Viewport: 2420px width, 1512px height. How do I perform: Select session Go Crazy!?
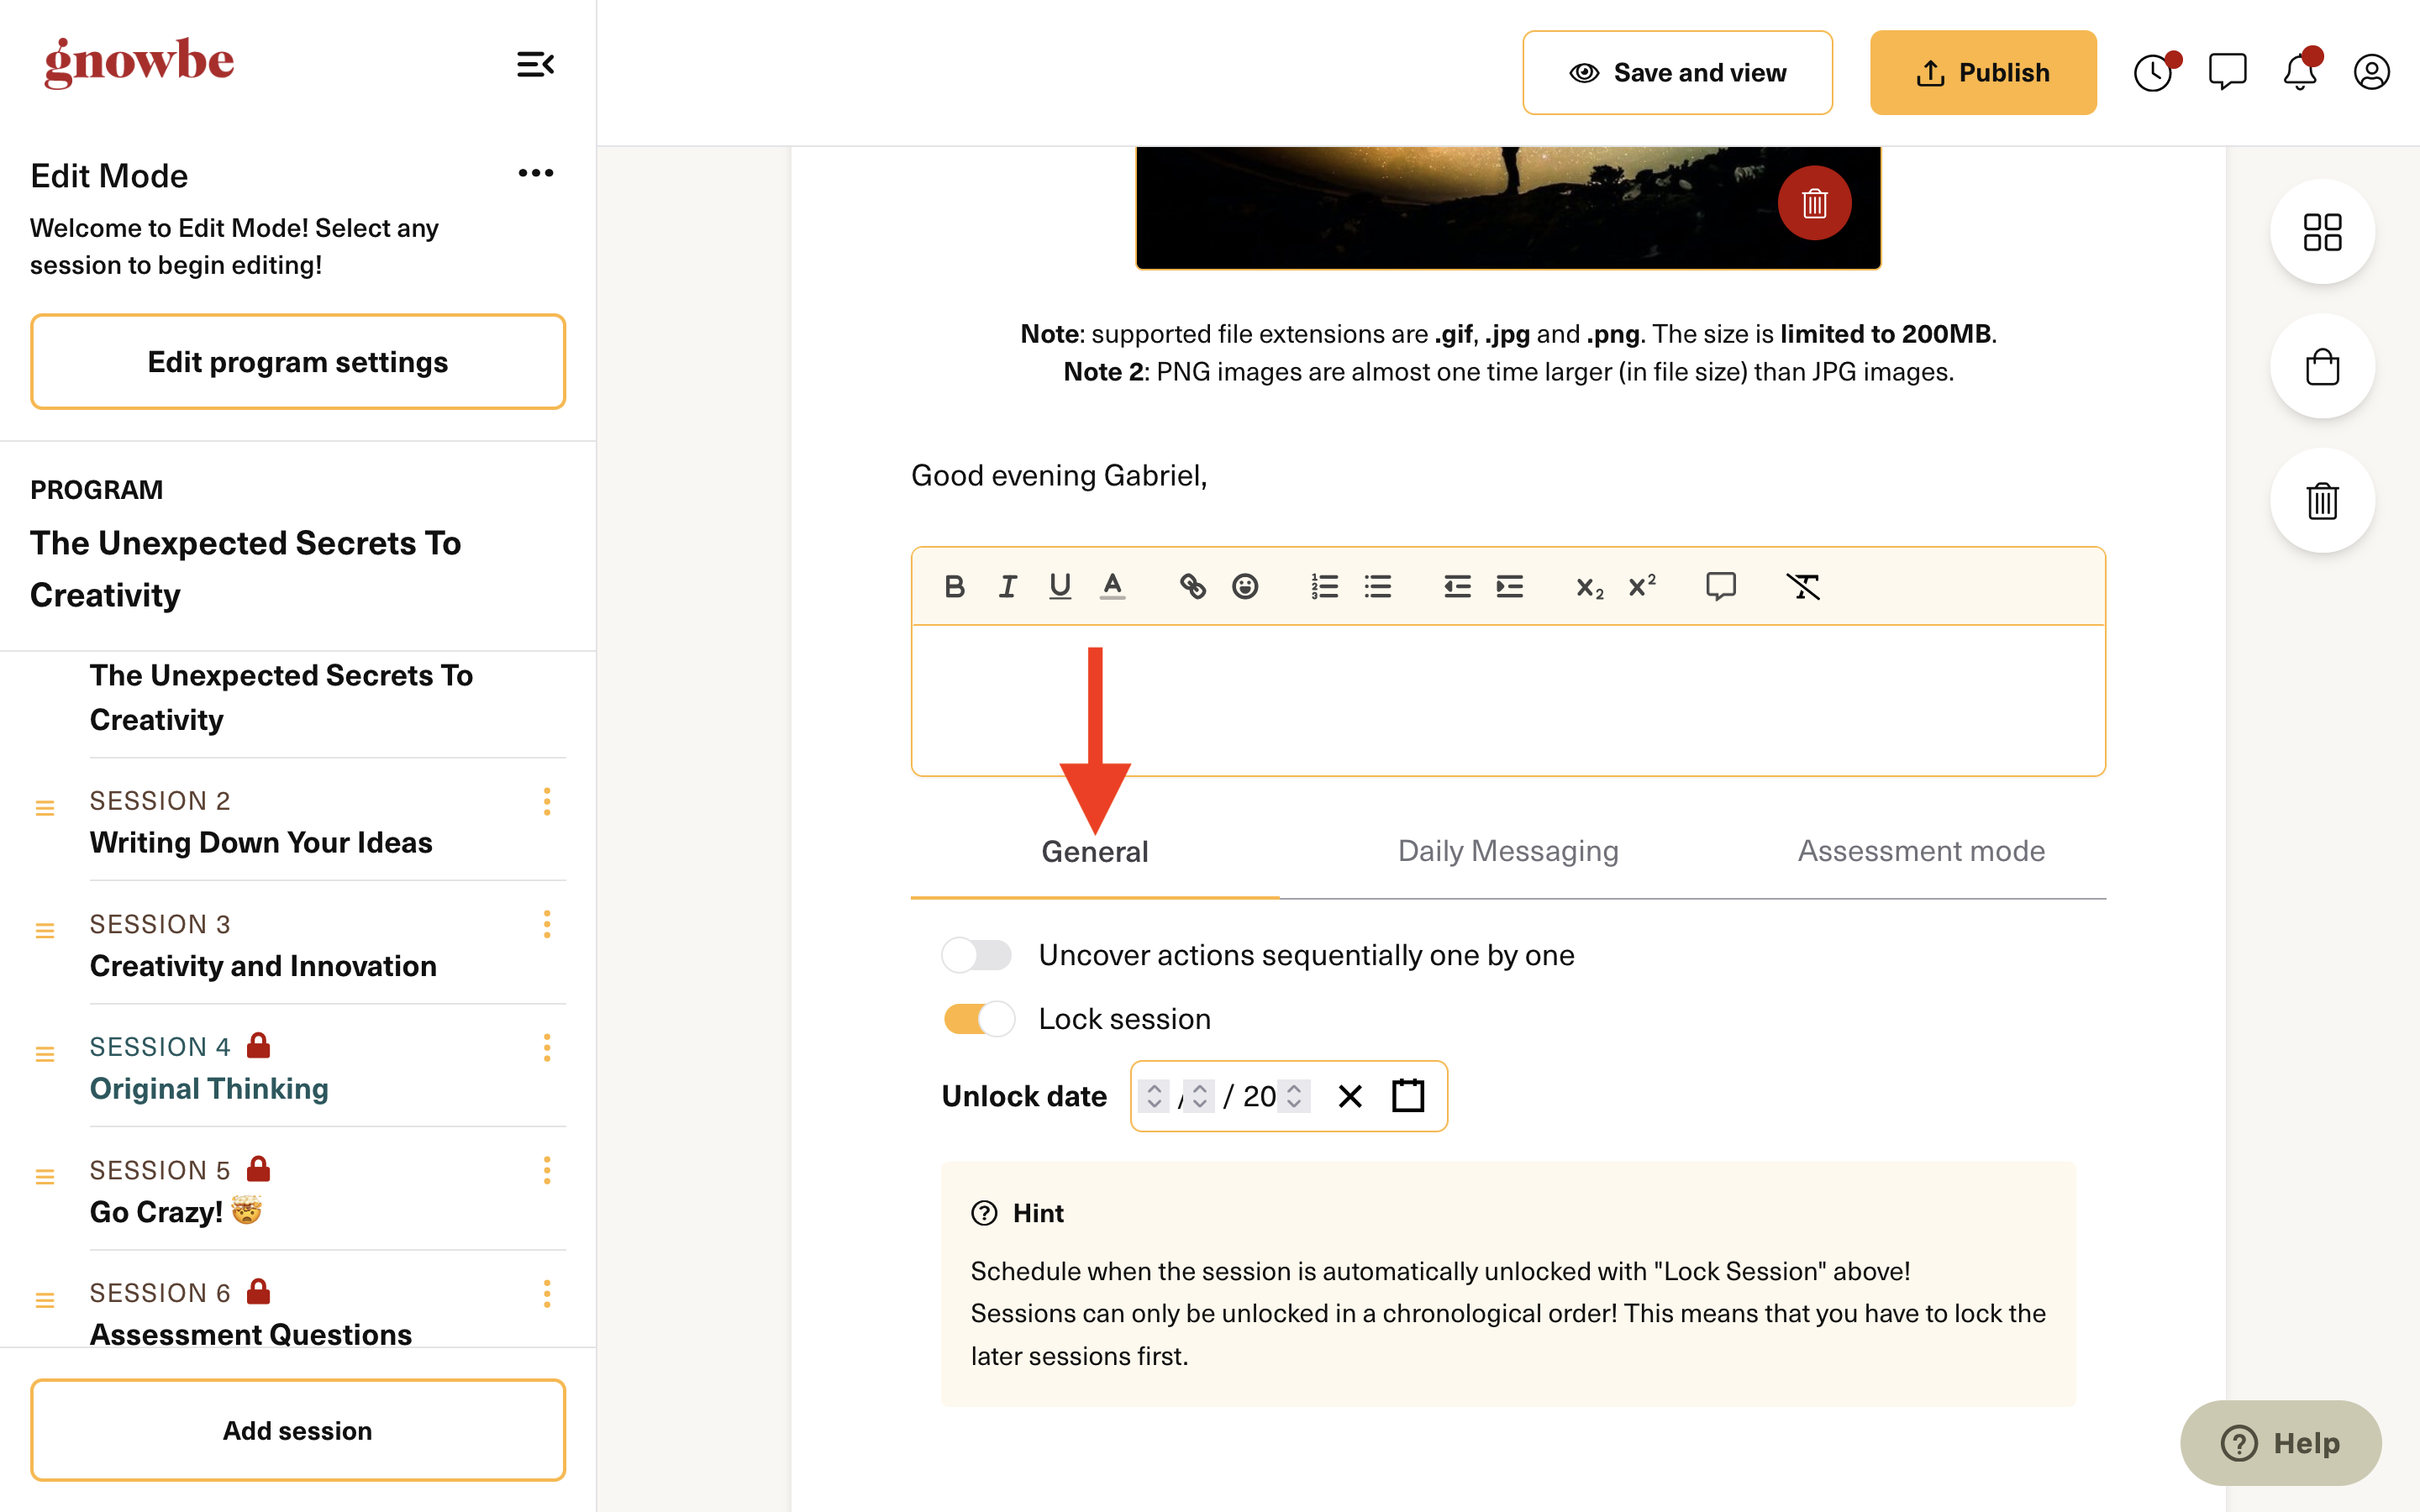pos(176,1211)
